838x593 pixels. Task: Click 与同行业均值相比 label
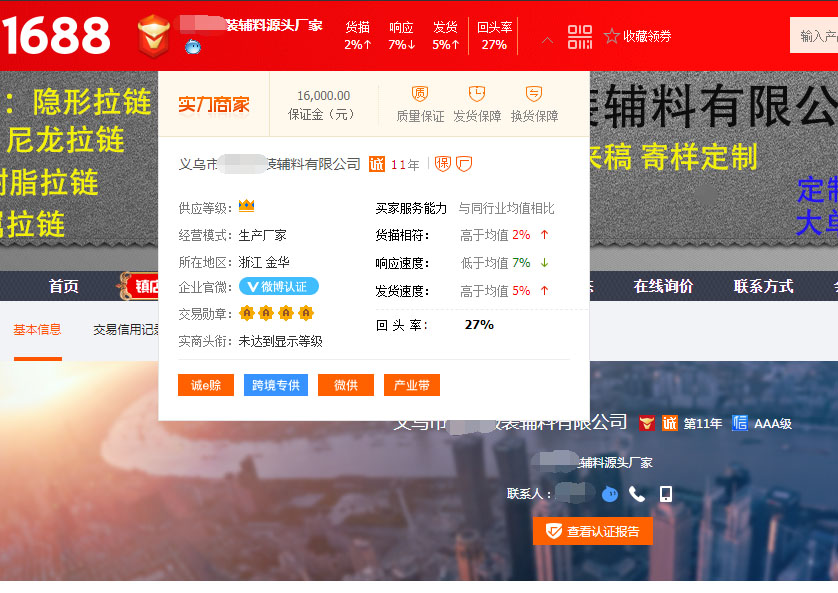(x=506, y=208)
